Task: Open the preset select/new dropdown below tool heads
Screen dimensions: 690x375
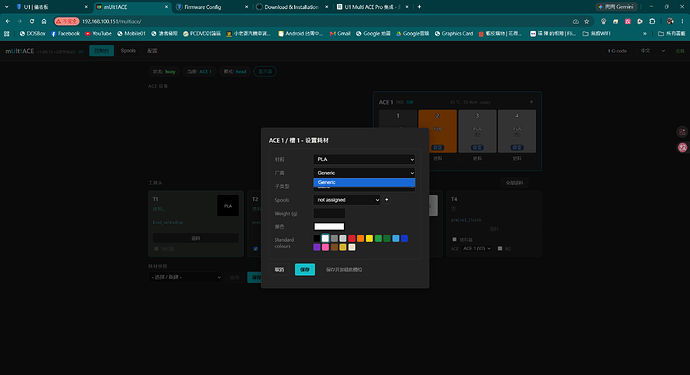Action: tap(185, 277)
